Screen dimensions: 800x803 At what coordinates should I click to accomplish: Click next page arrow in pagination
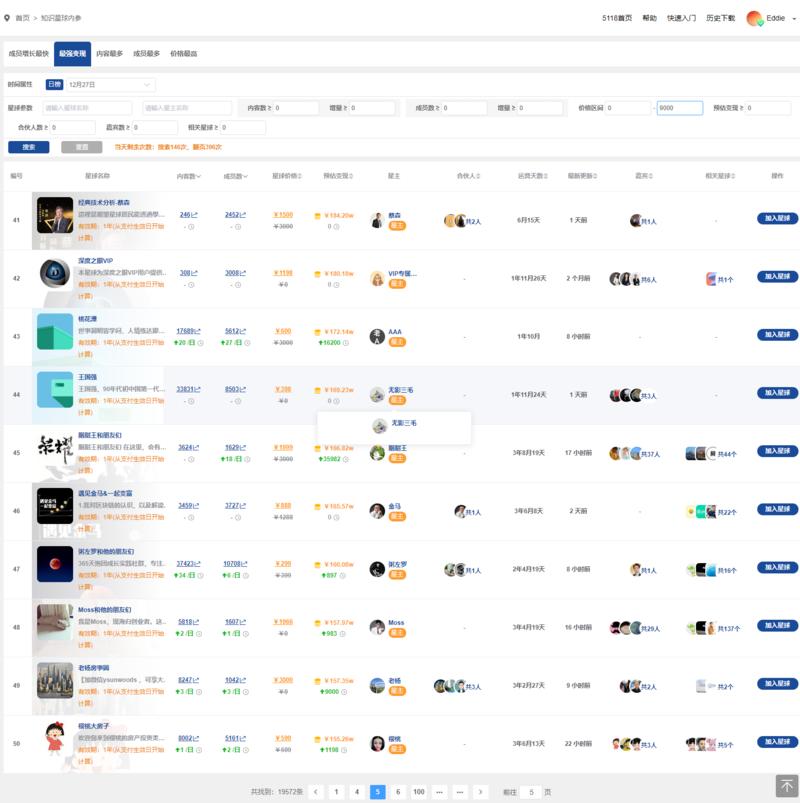[x=481, y=791]
